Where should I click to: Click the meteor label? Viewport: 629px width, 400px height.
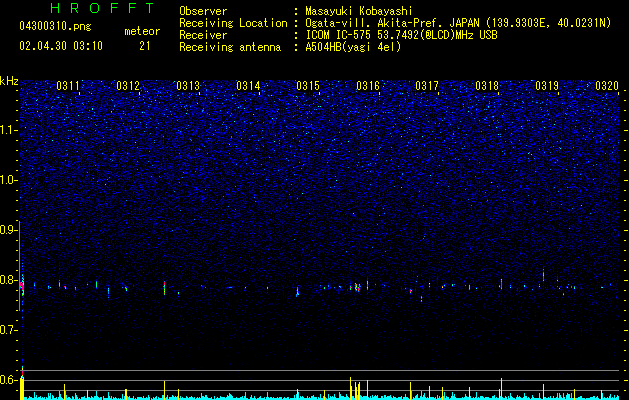(x=142, y=31)
